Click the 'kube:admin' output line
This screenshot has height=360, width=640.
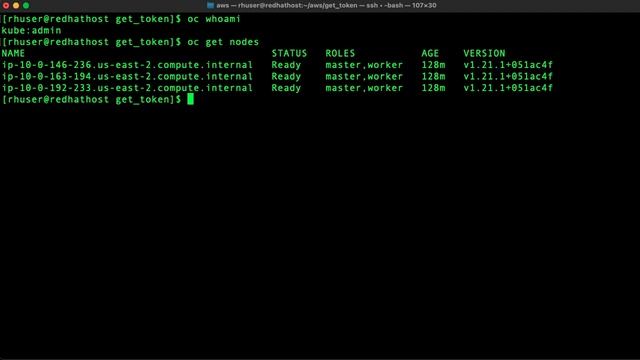[31, 31]
